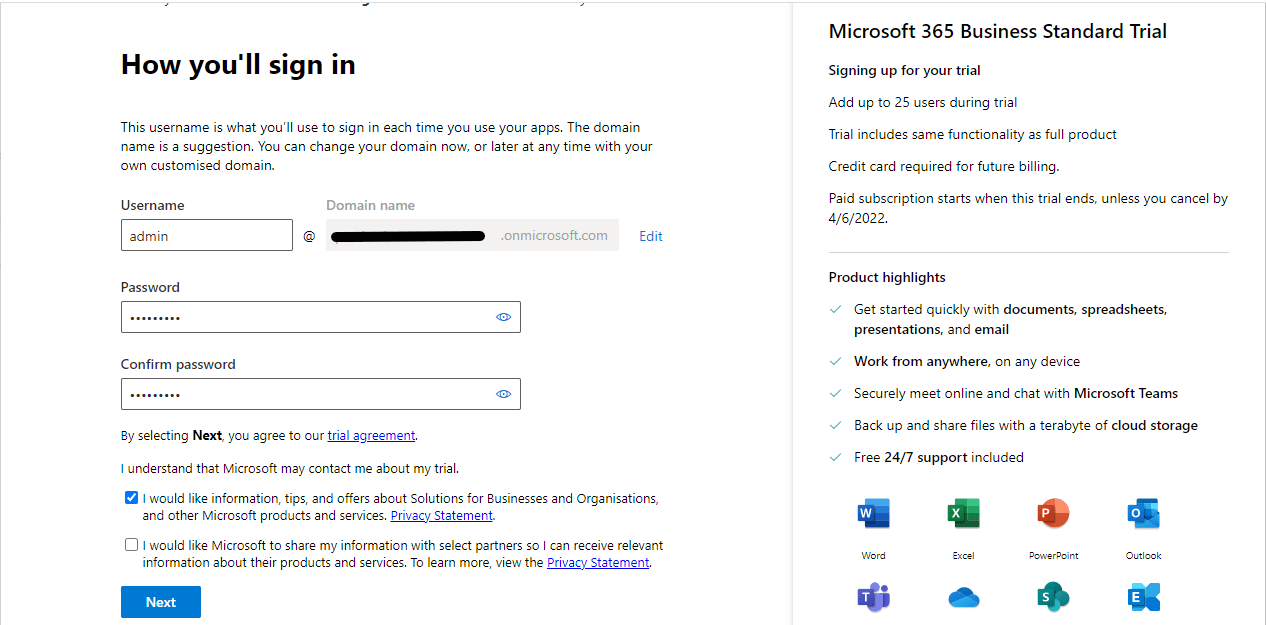Click 'Credit card required for future billing.' text
The image size is (1266, 625).
click(944, 166)
